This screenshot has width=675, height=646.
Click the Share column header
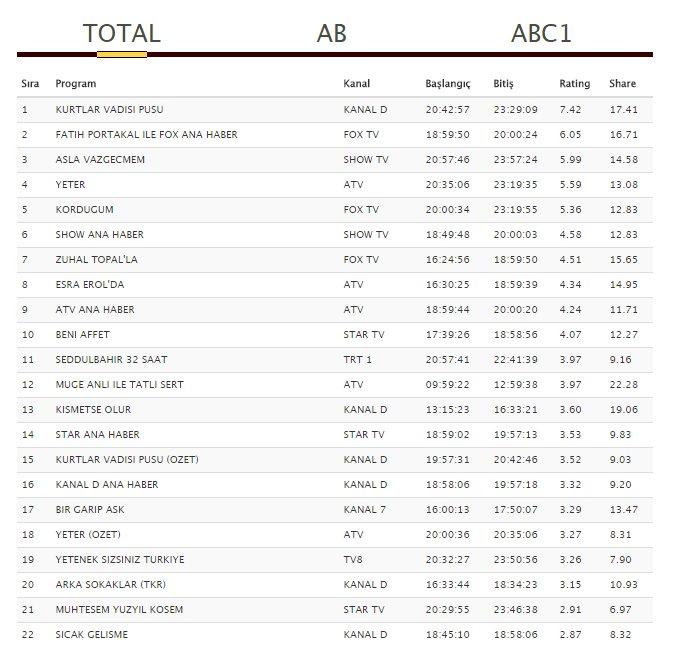(622, 84)
